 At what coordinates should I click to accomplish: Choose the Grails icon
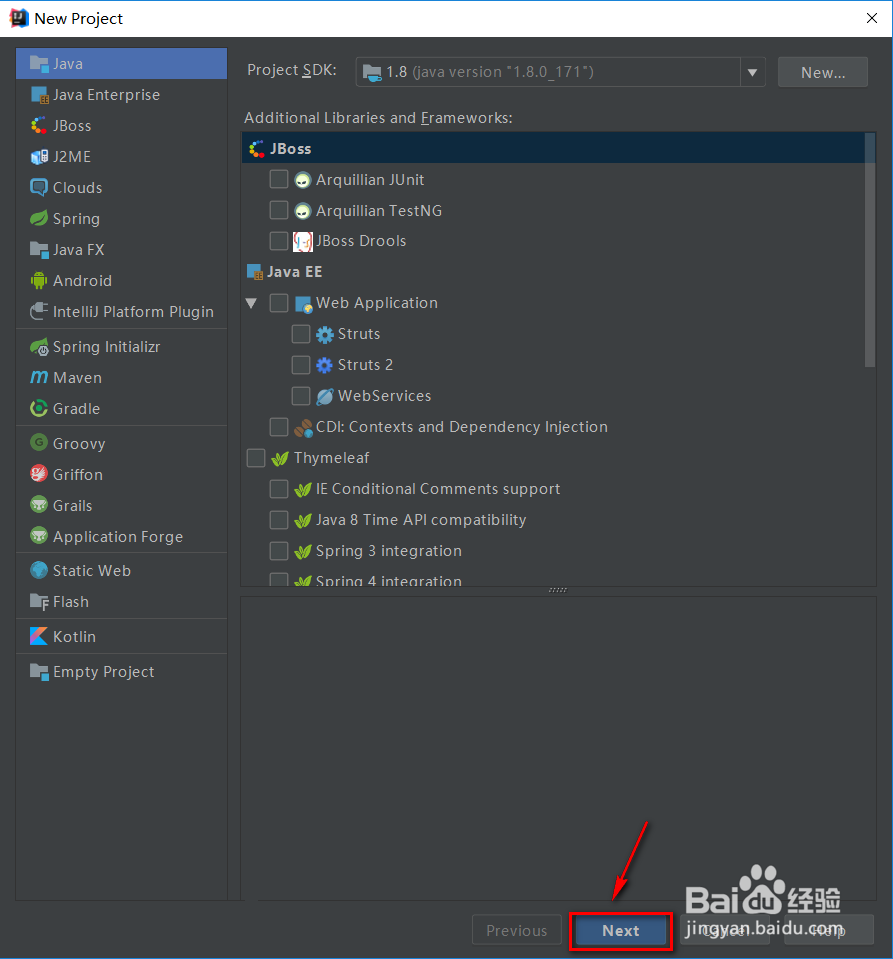click(x=39, y=505)
